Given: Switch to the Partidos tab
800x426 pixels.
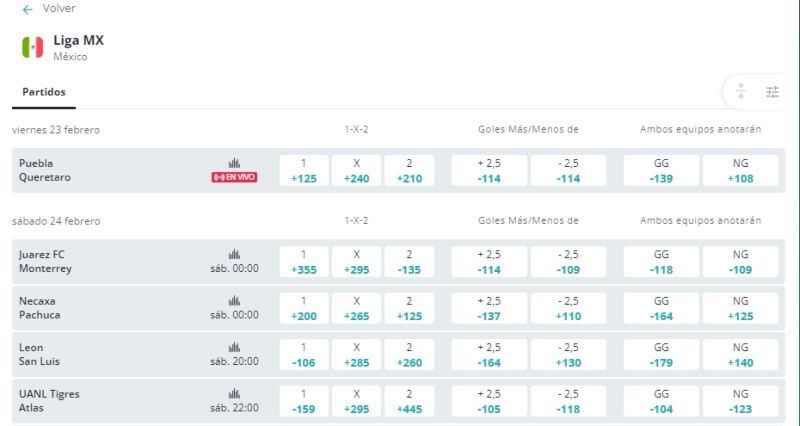Looking at the screenshot, I should 44,92.
